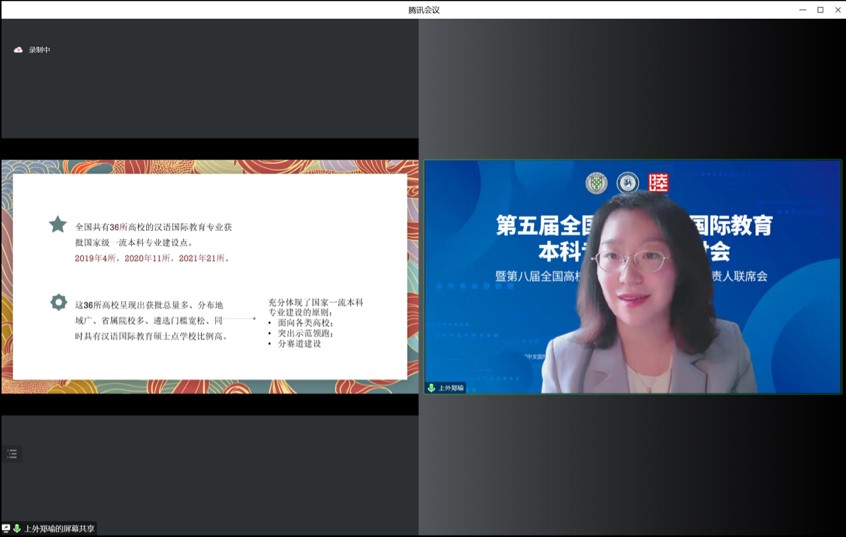Close the 腾讯会议 window
The height and width of the screenshot is (537, 846).
(837, 10)
